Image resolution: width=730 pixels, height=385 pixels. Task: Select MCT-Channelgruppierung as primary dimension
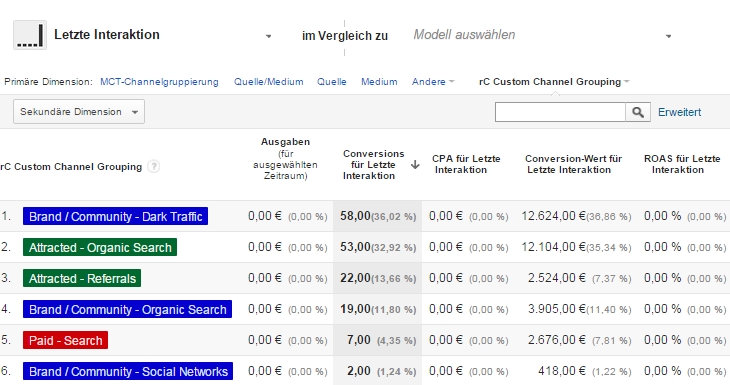point(159,82)
